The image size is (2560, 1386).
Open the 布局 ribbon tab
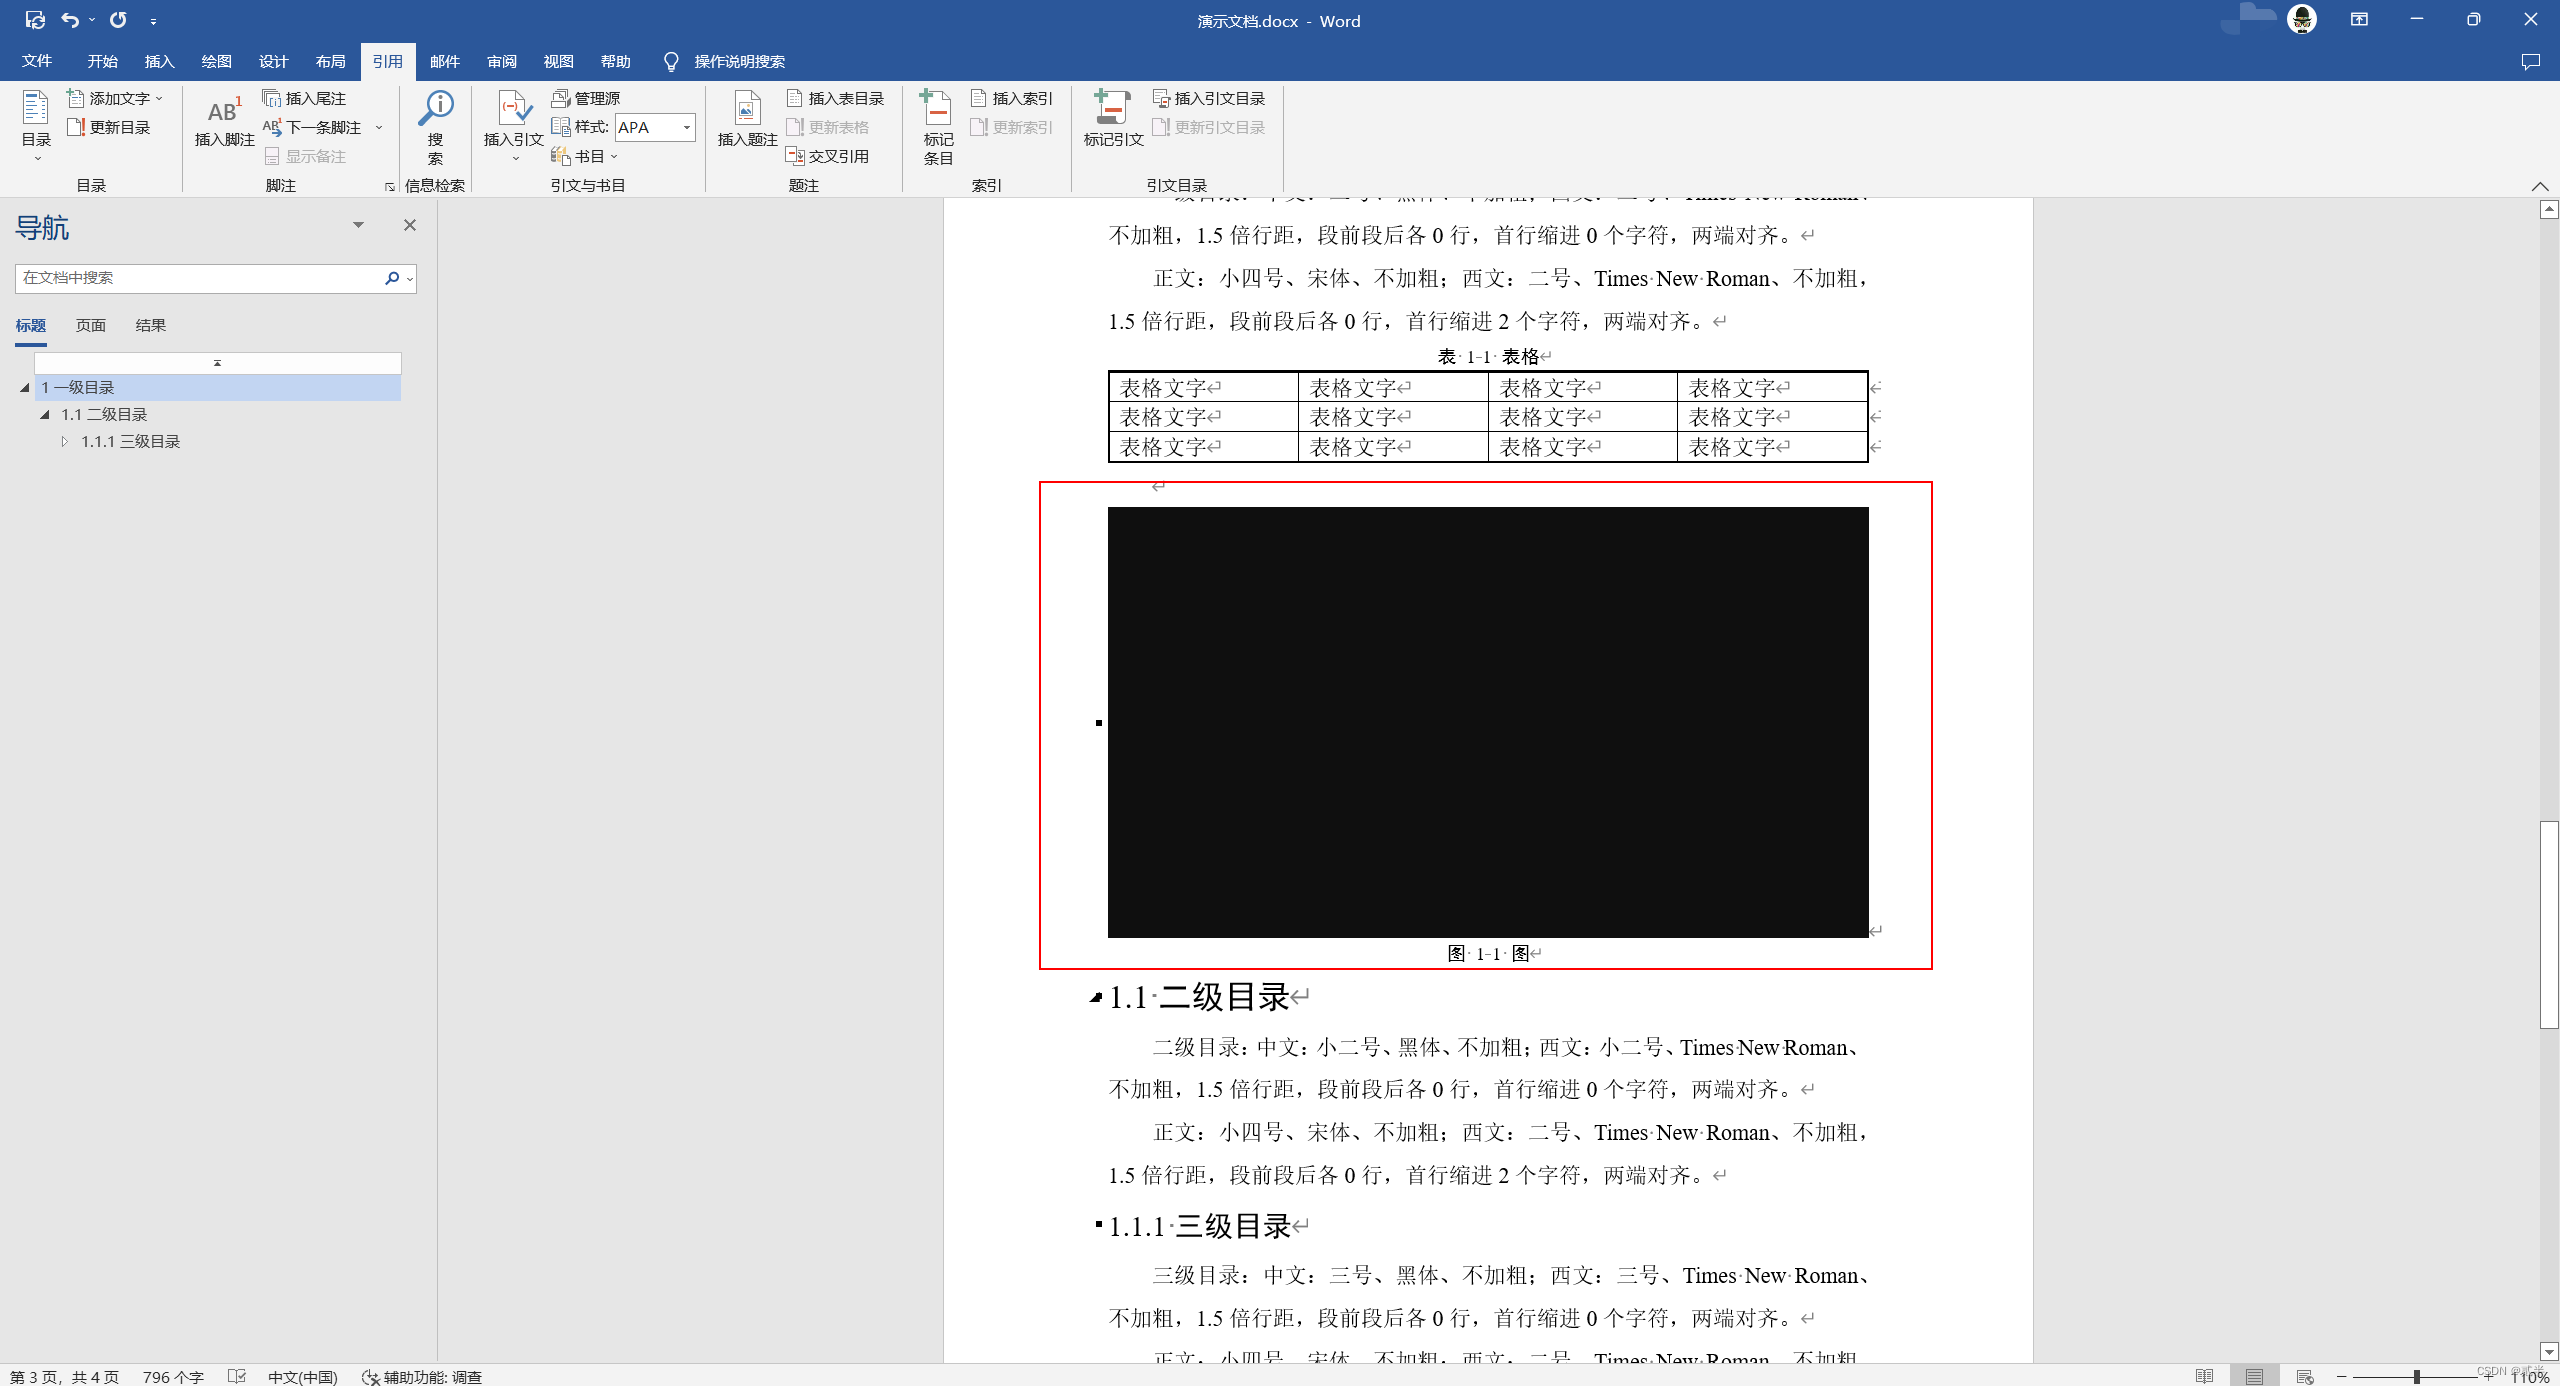[x=330, y=61]
